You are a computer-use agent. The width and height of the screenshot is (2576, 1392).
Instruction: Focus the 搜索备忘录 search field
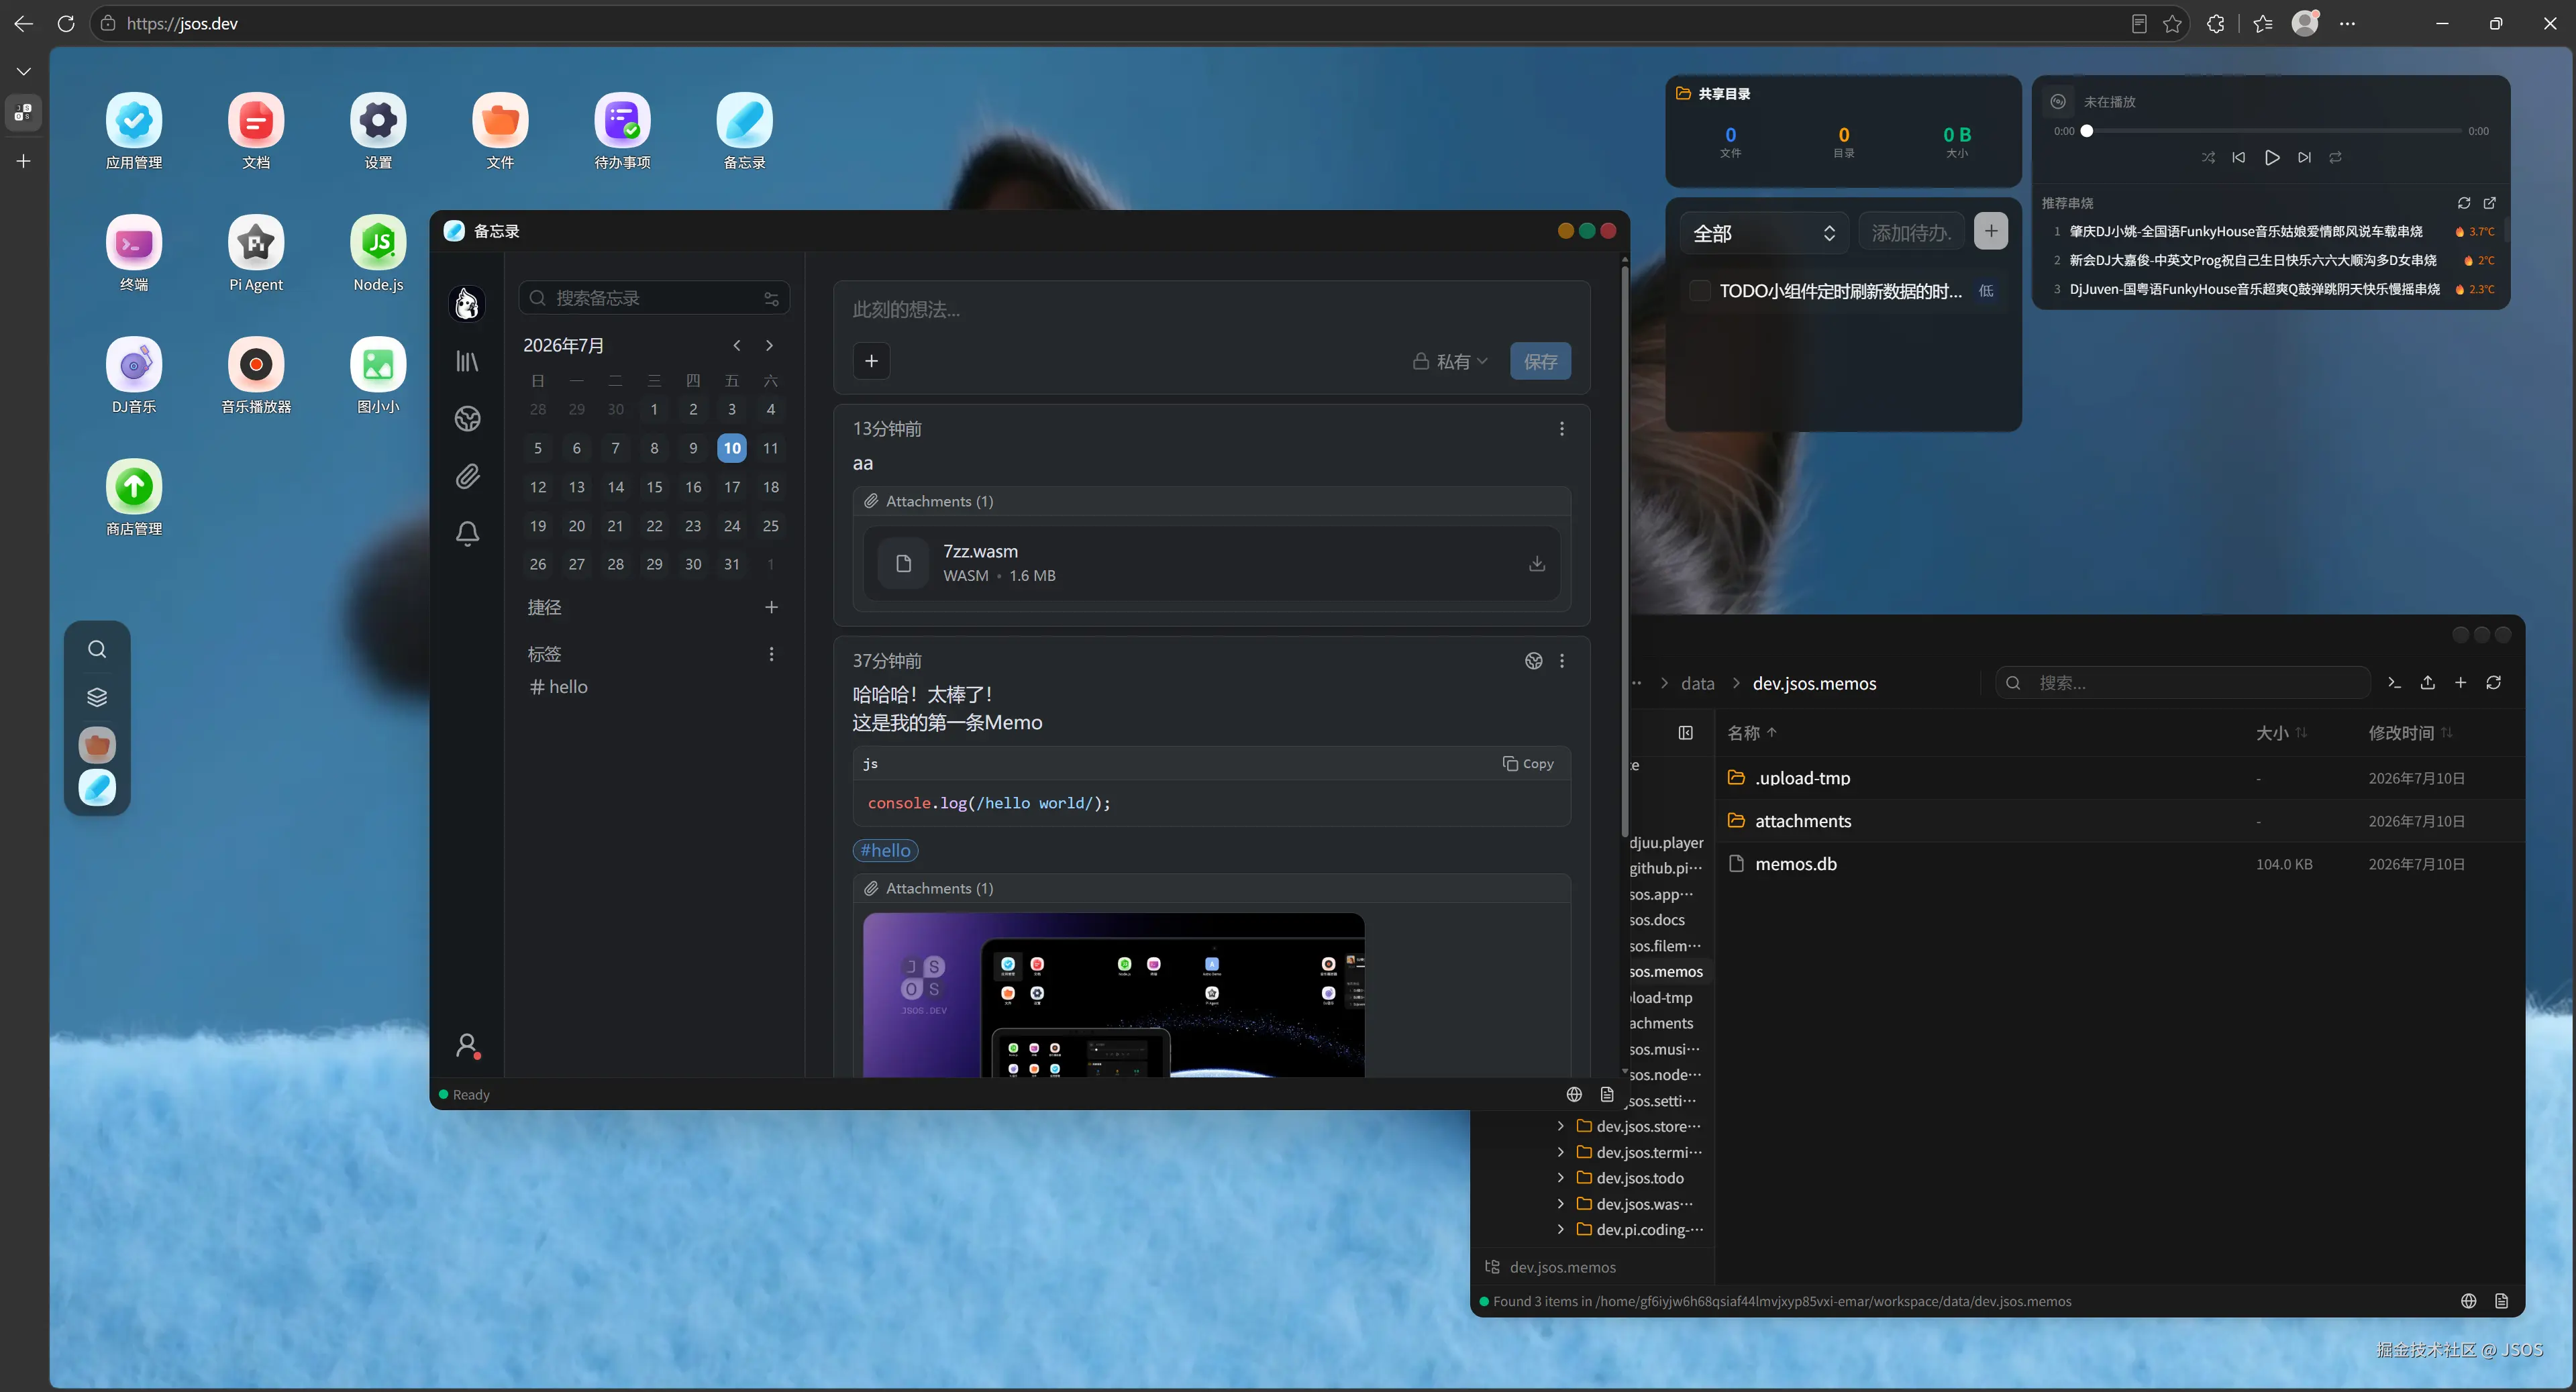(x=654, y=298)
